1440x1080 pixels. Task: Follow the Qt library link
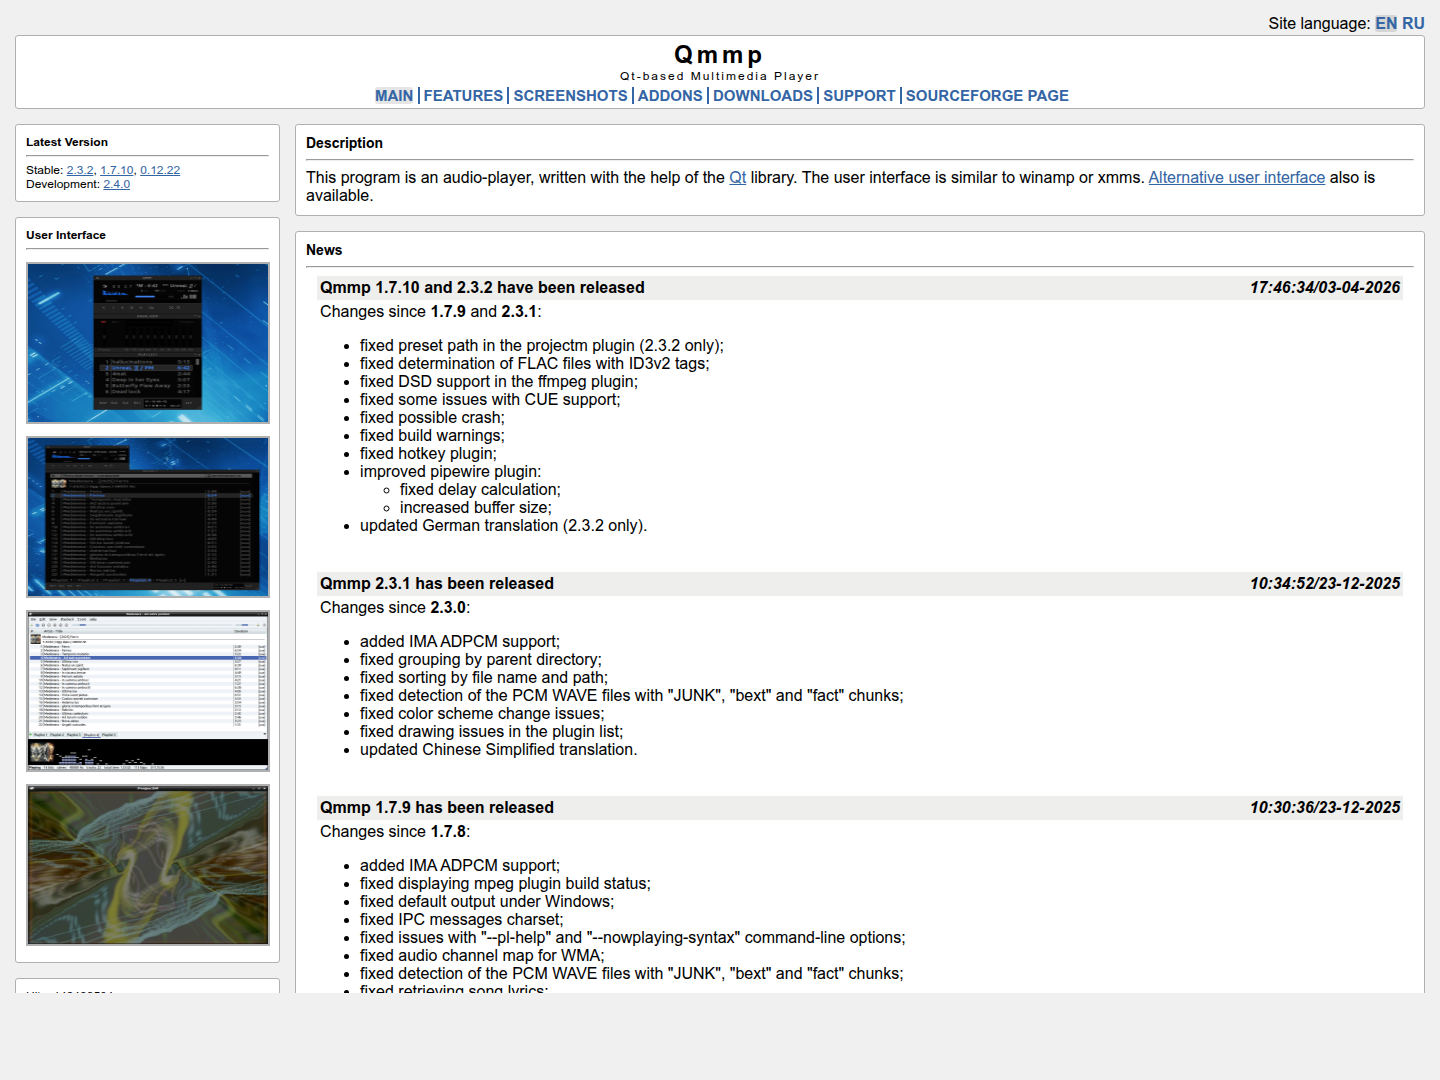pyautogui.click(x=738, y=177)
